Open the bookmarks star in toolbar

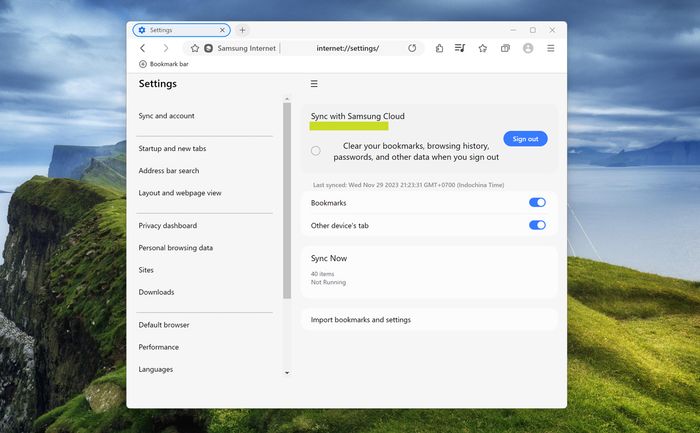pyautogui.click(x=483, y=48)
